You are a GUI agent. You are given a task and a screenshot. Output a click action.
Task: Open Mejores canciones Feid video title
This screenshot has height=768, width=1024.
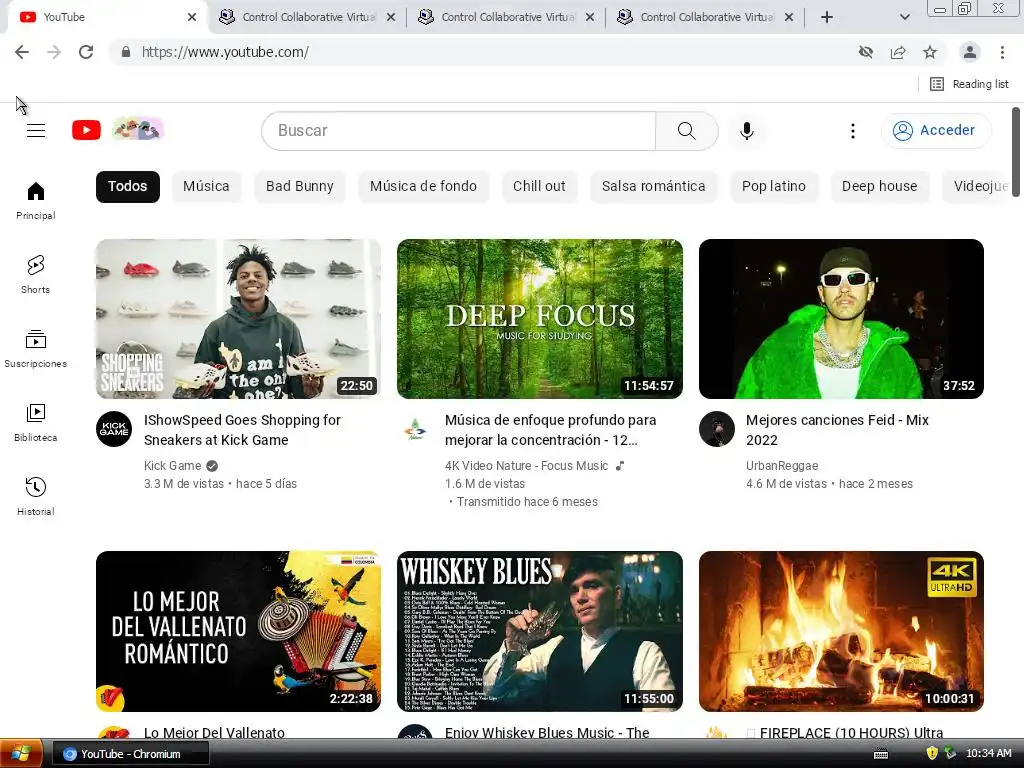[x=837, y=430]
